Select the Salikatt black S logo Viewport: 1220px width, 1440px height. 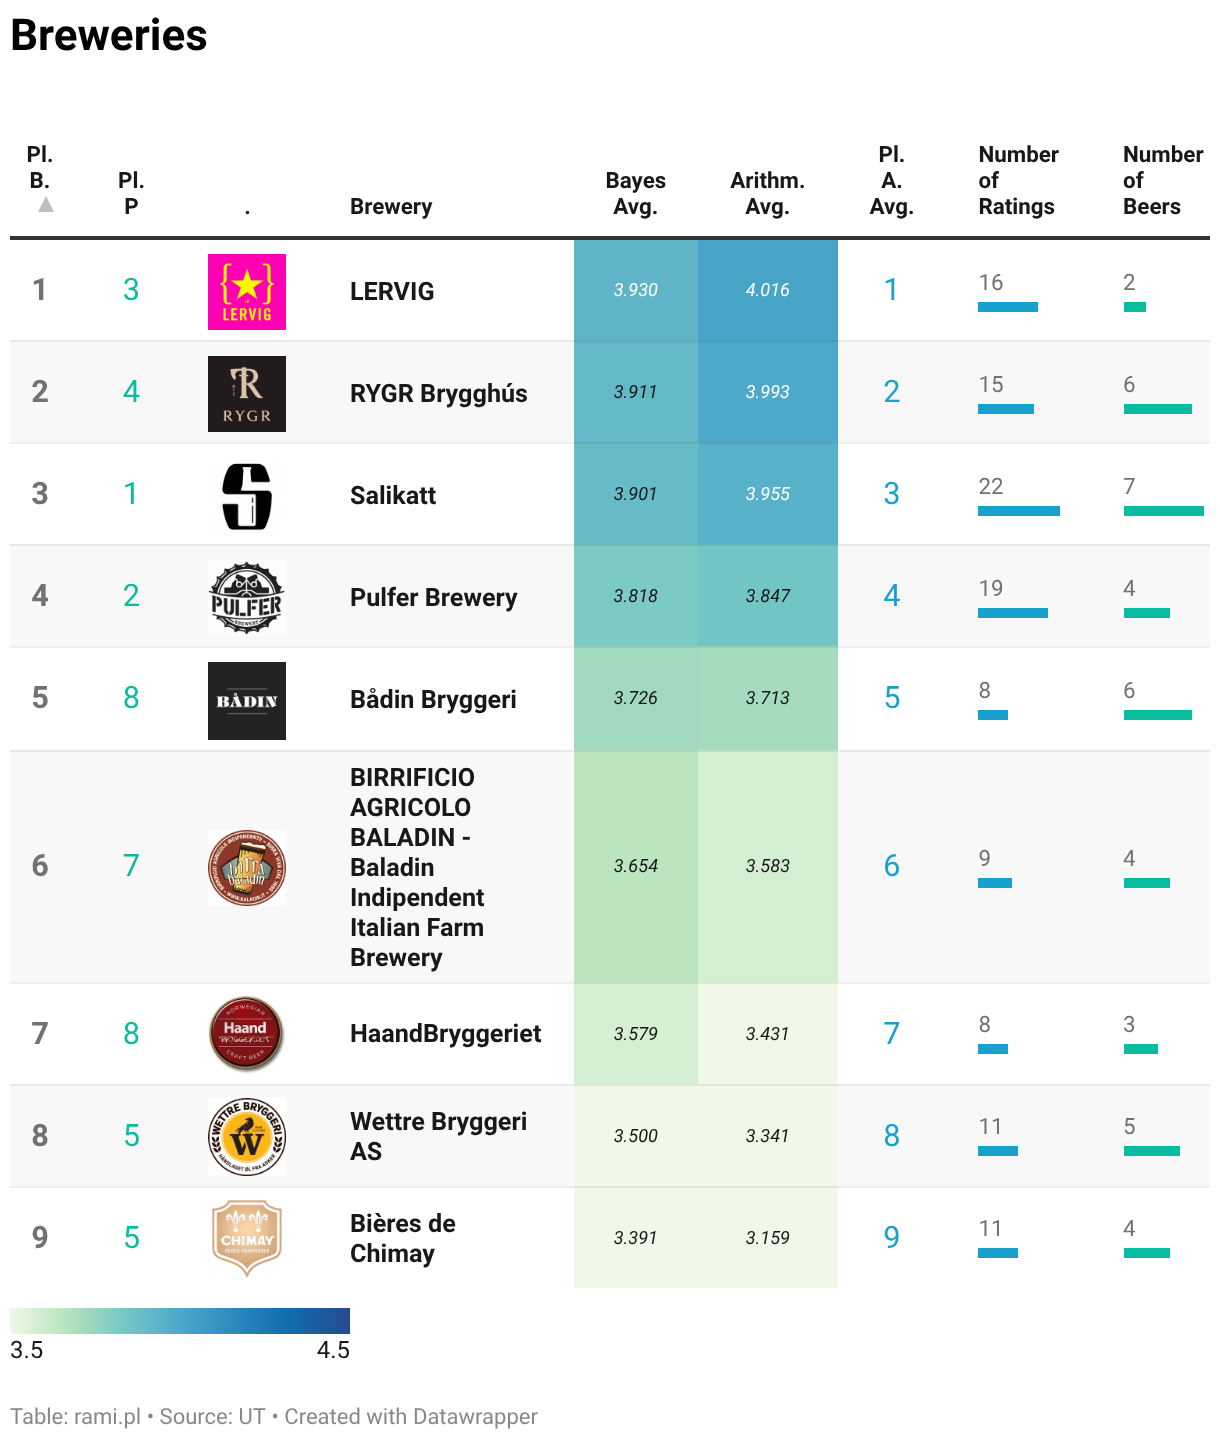[x=247, y=496]
